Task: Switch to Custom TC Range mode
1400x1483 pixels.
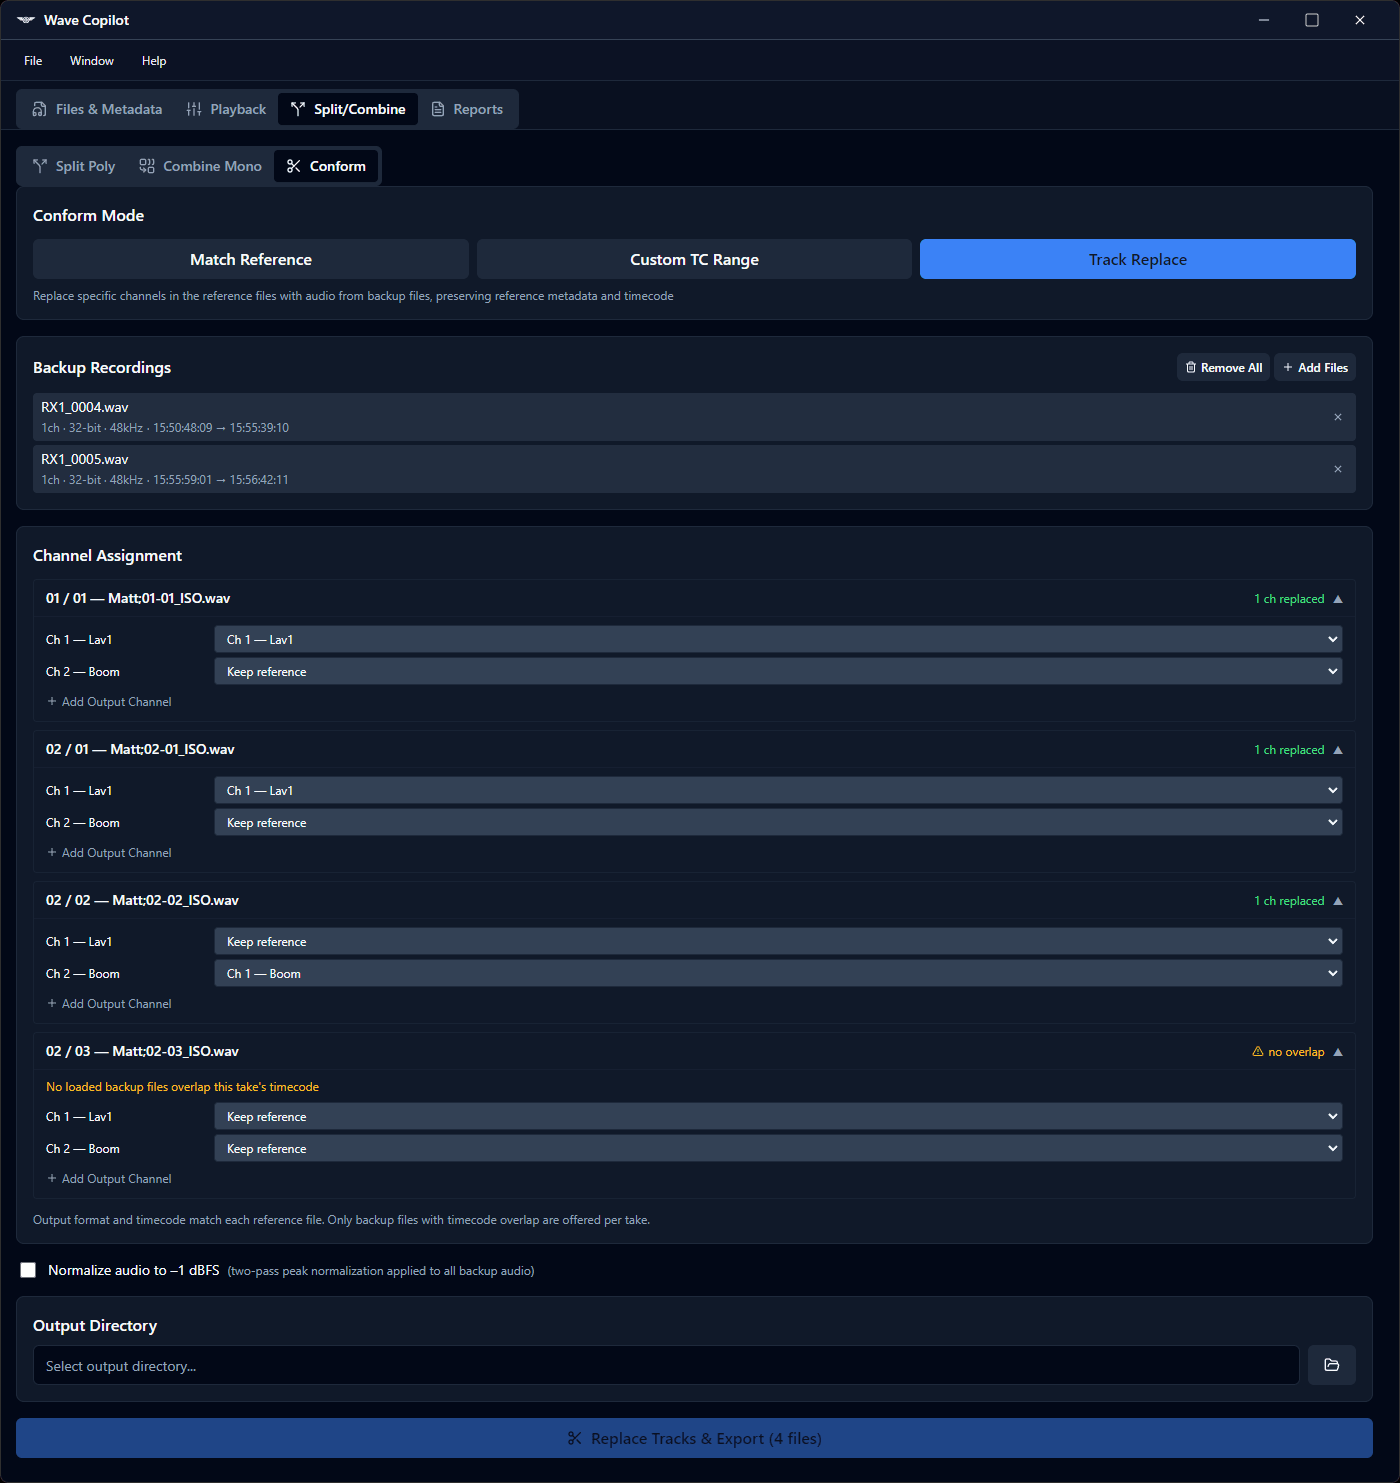Action: (x=694, y=259)
